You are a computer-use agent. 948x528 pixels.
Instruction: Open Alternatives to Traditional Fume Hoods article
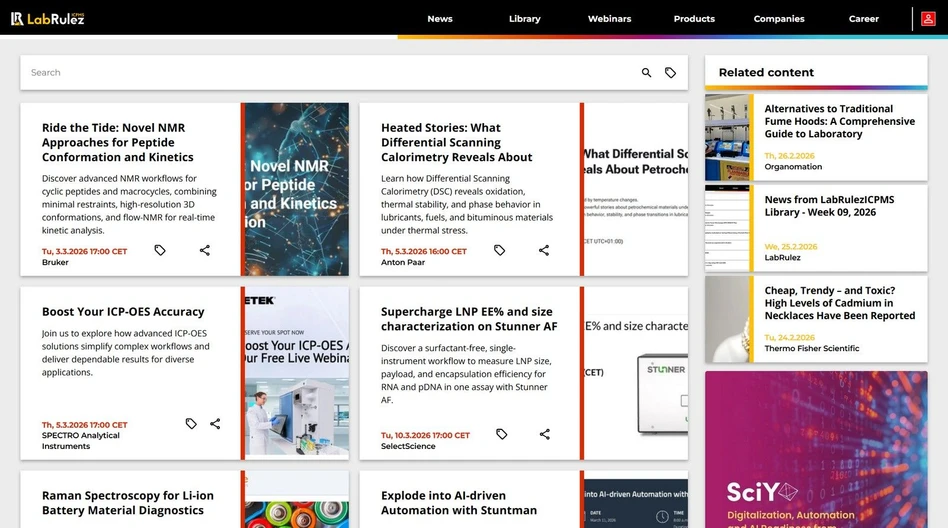coord(839,121)
